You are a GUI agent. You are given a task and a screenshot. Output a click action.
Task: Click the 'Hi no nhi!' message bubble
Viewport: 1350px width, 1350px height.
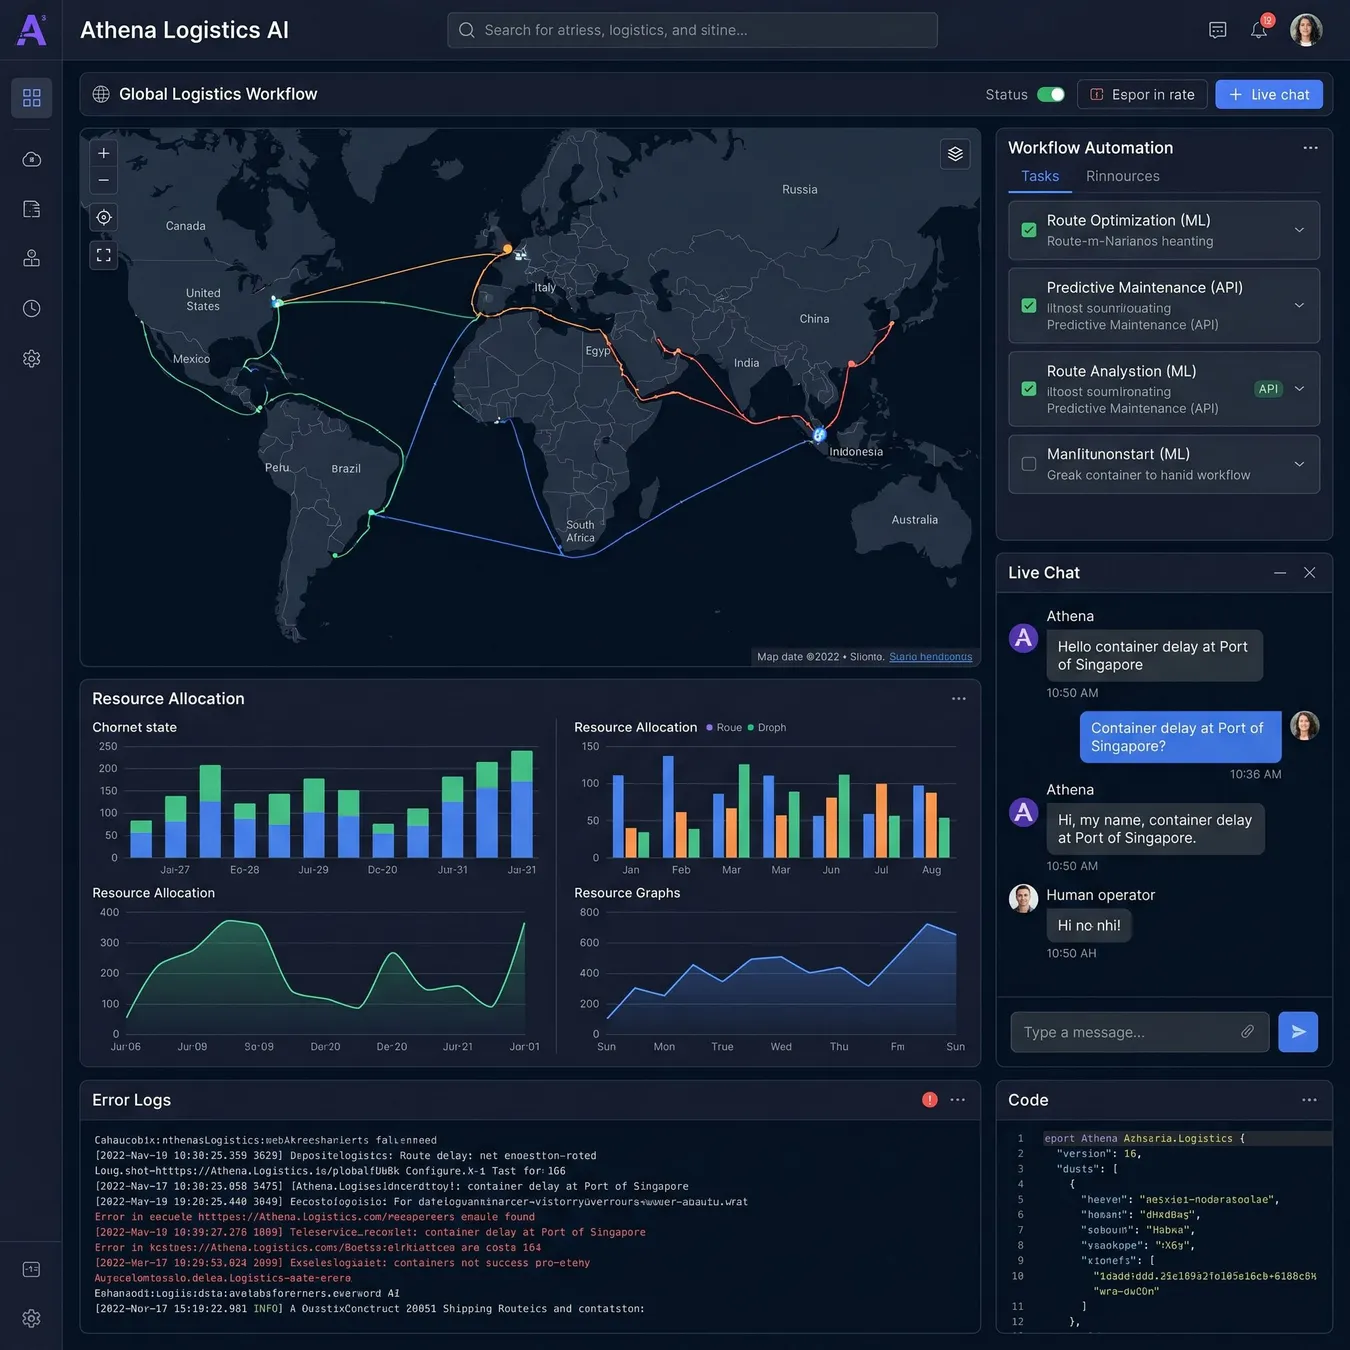coord(1089,926)
